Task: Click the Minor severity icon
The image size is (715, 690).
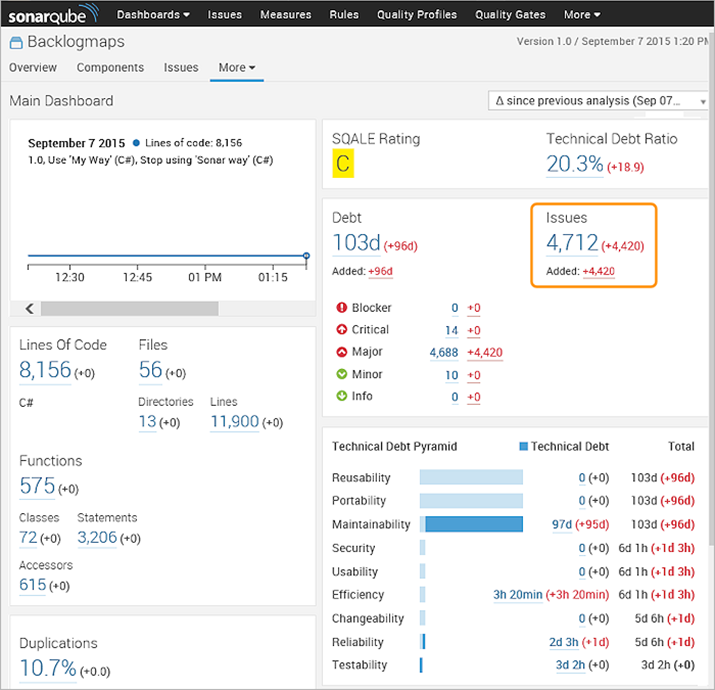Action: 342,374
